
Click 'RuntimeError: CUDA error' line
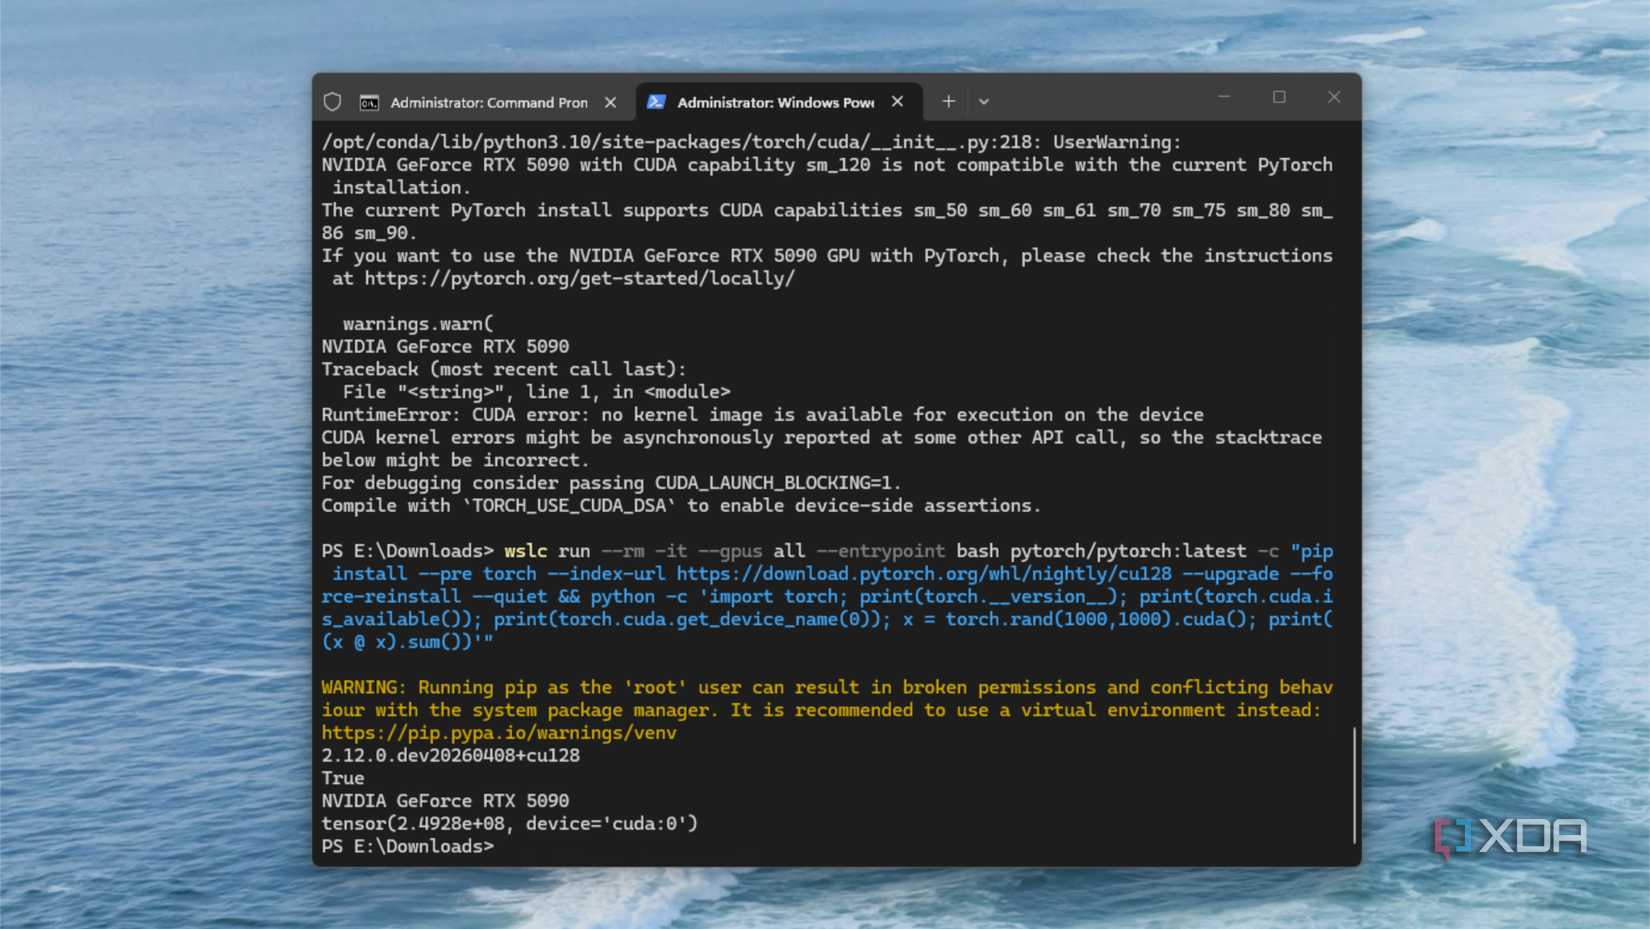762,415
